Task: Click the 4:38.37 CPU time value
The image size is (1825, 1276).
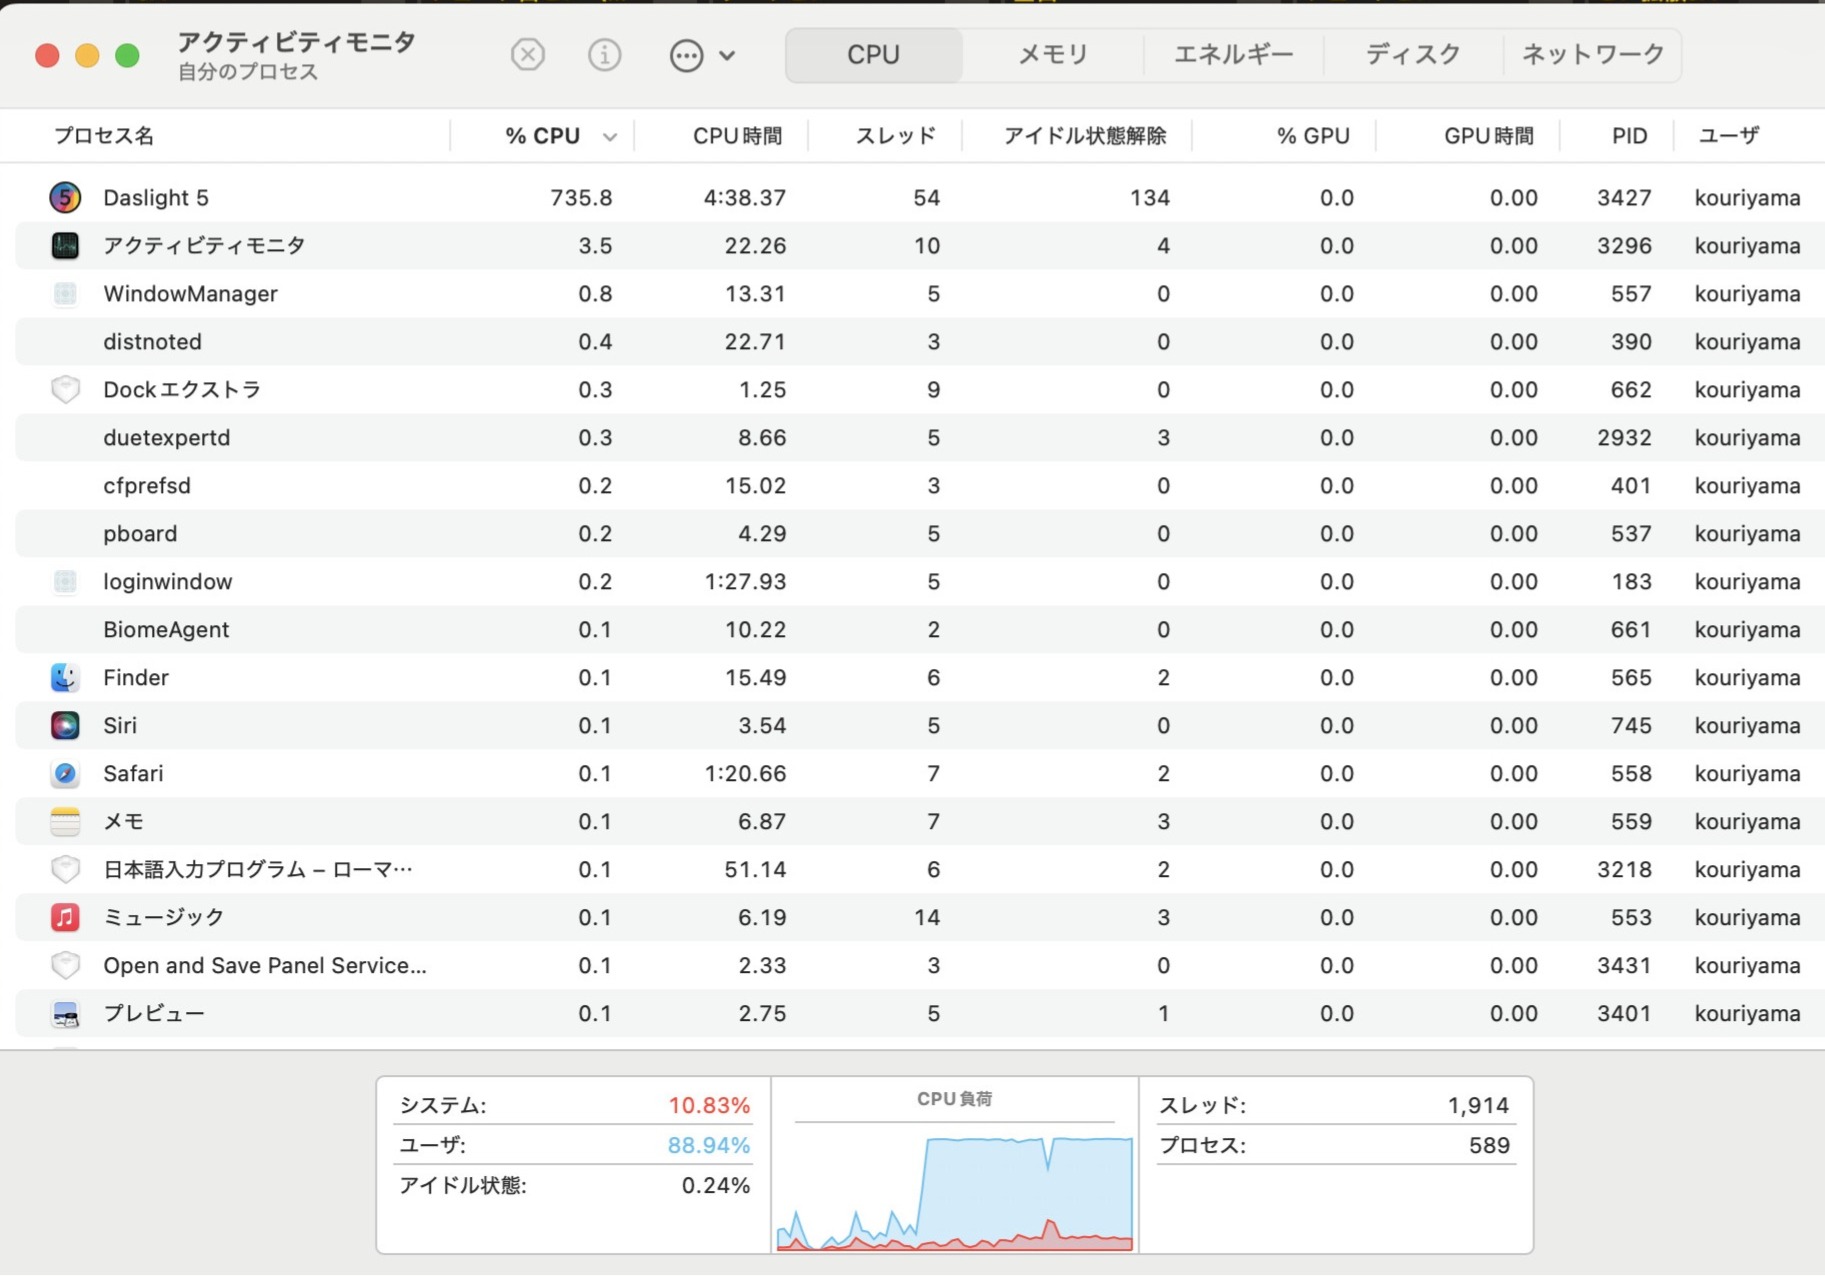Action: [744, 197]
